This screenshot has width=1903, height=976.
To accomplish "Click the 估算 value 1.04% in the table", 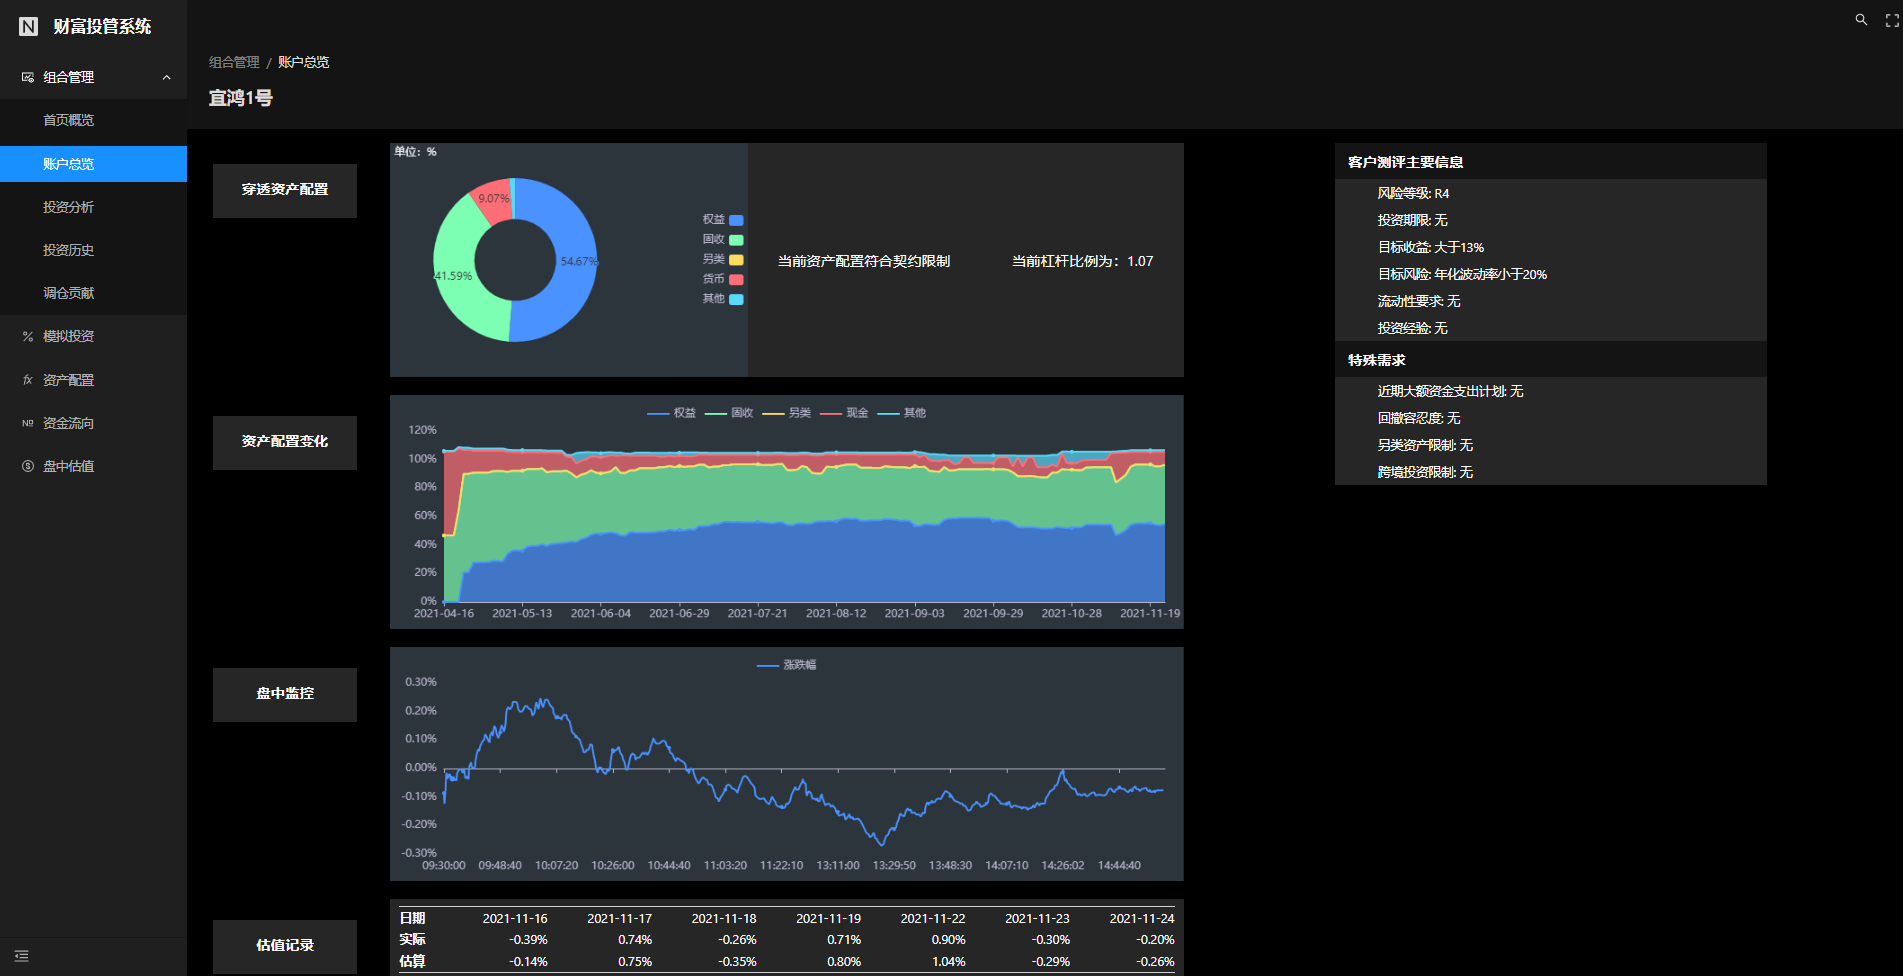I will (x=948, y=962).
